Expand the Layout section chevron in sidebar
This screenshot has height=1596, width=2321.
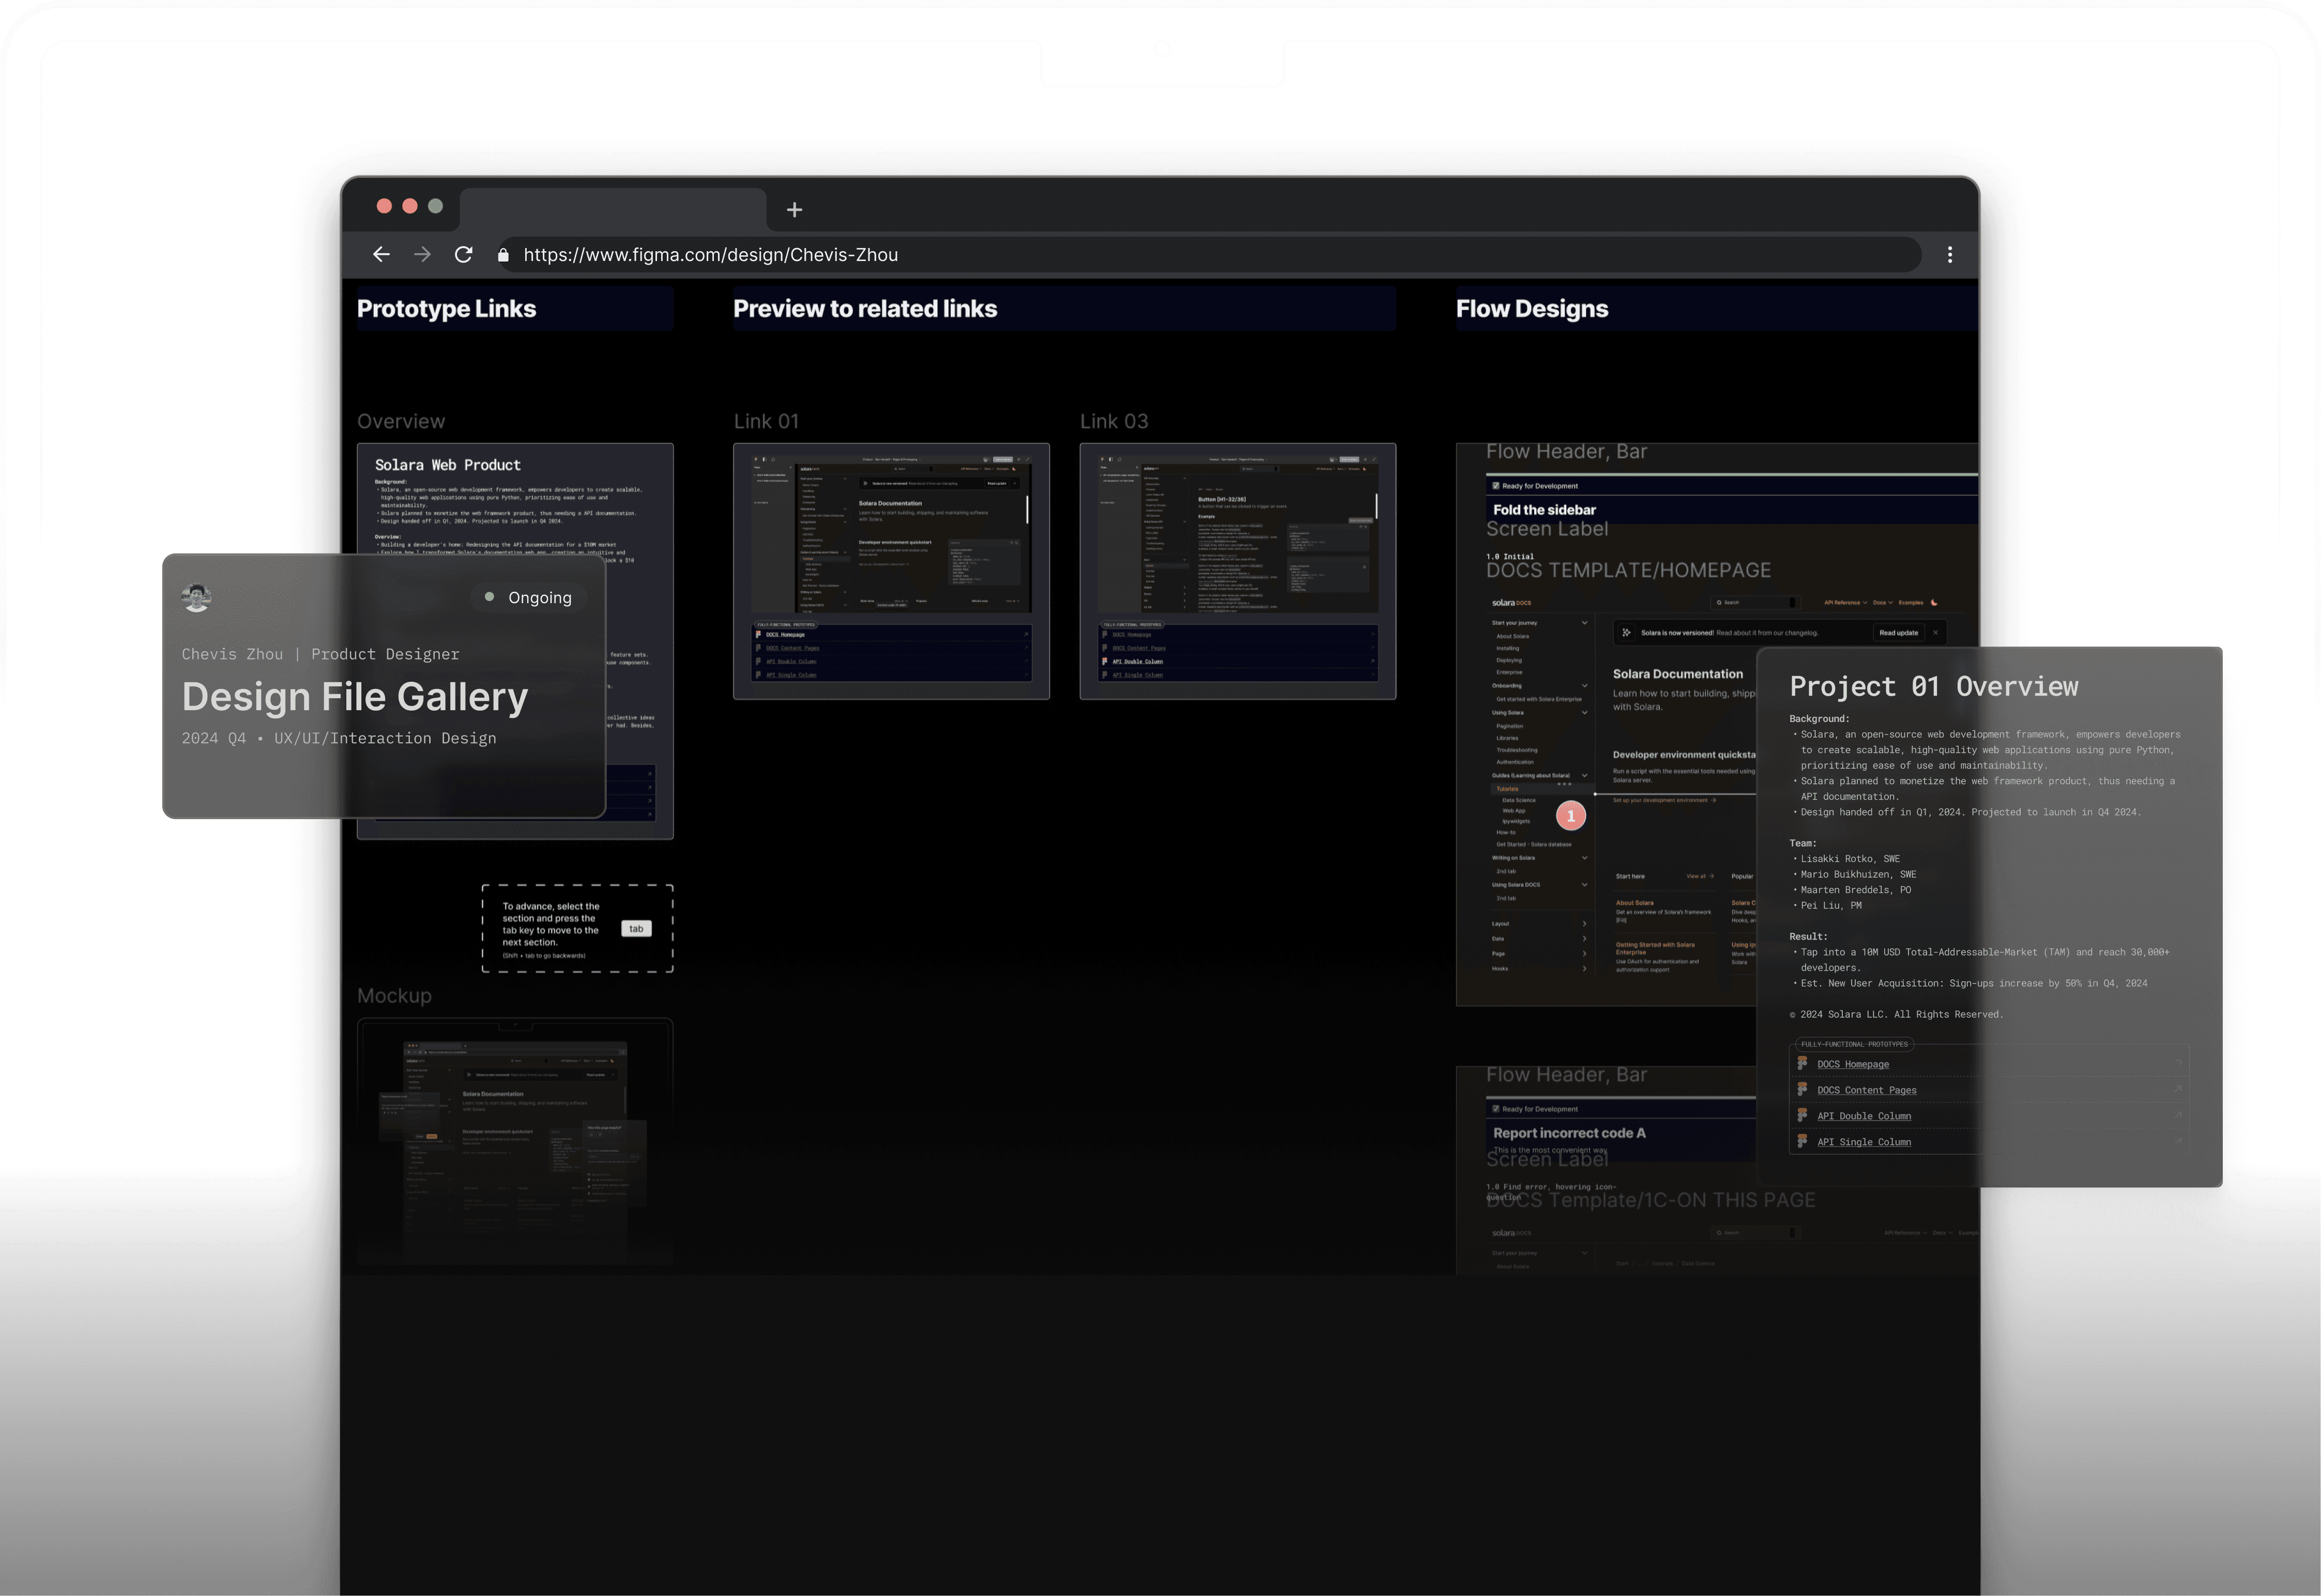tap(1584, 924)
